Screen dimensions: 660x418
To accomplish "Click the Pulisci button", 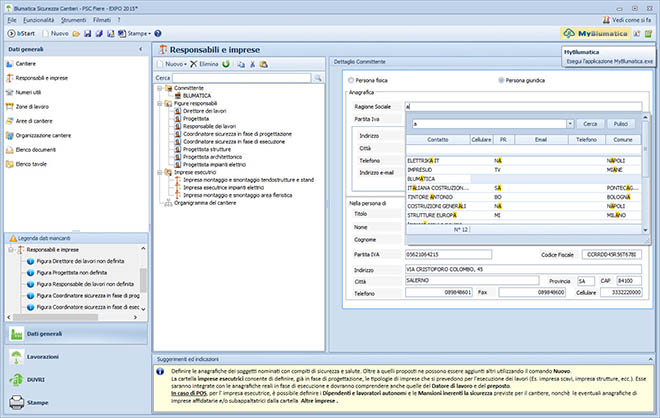I will (x=622, y=123).
